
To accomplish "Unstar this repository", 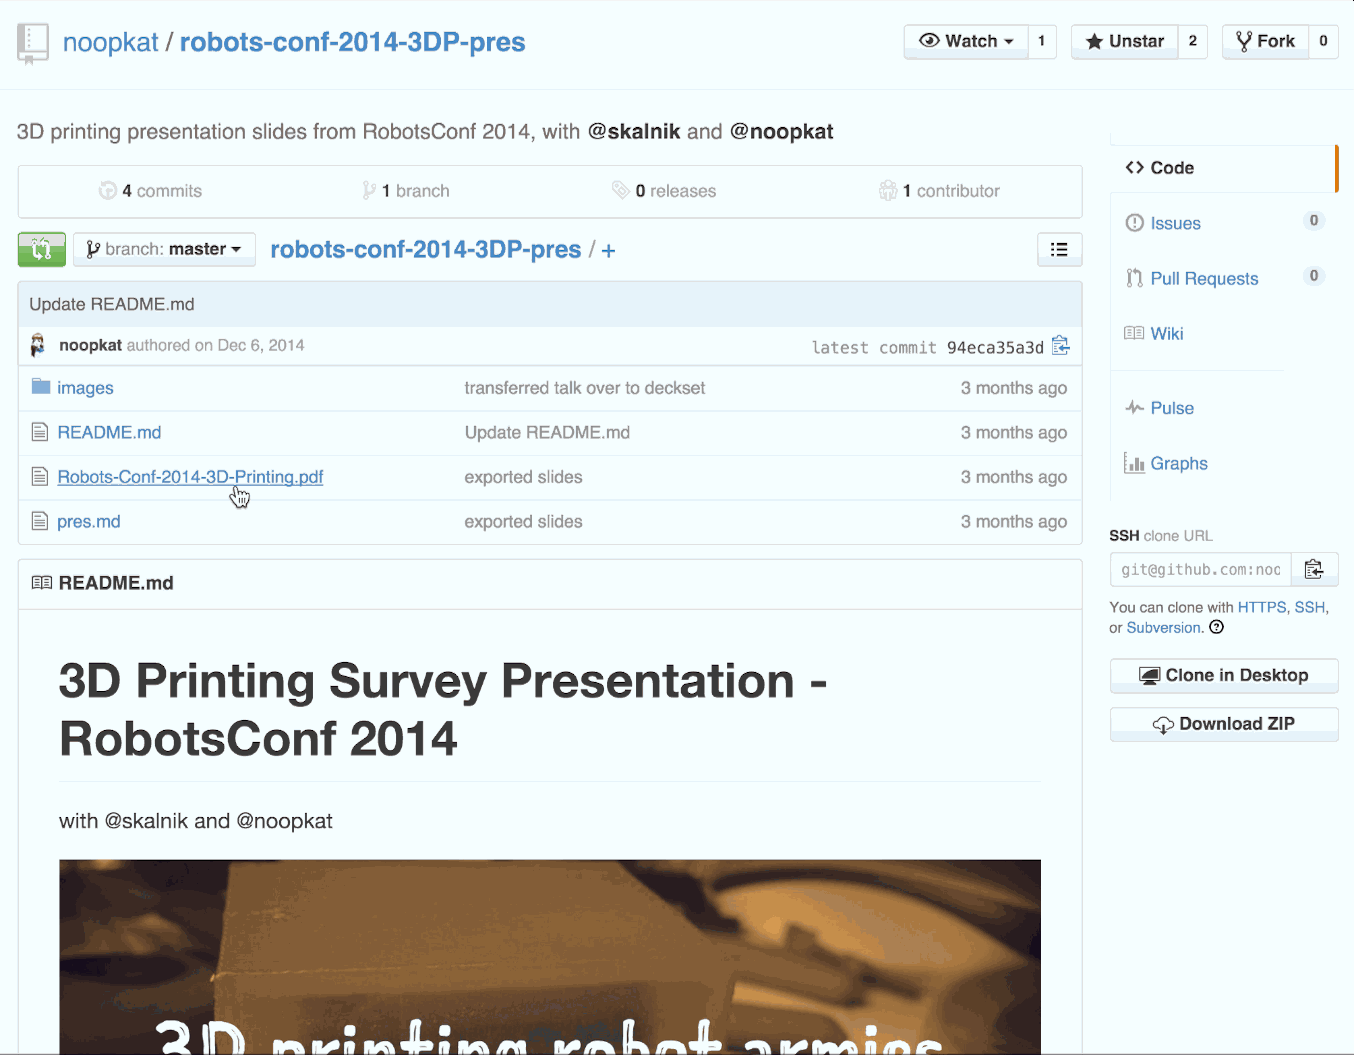I will coord(1125,41).
